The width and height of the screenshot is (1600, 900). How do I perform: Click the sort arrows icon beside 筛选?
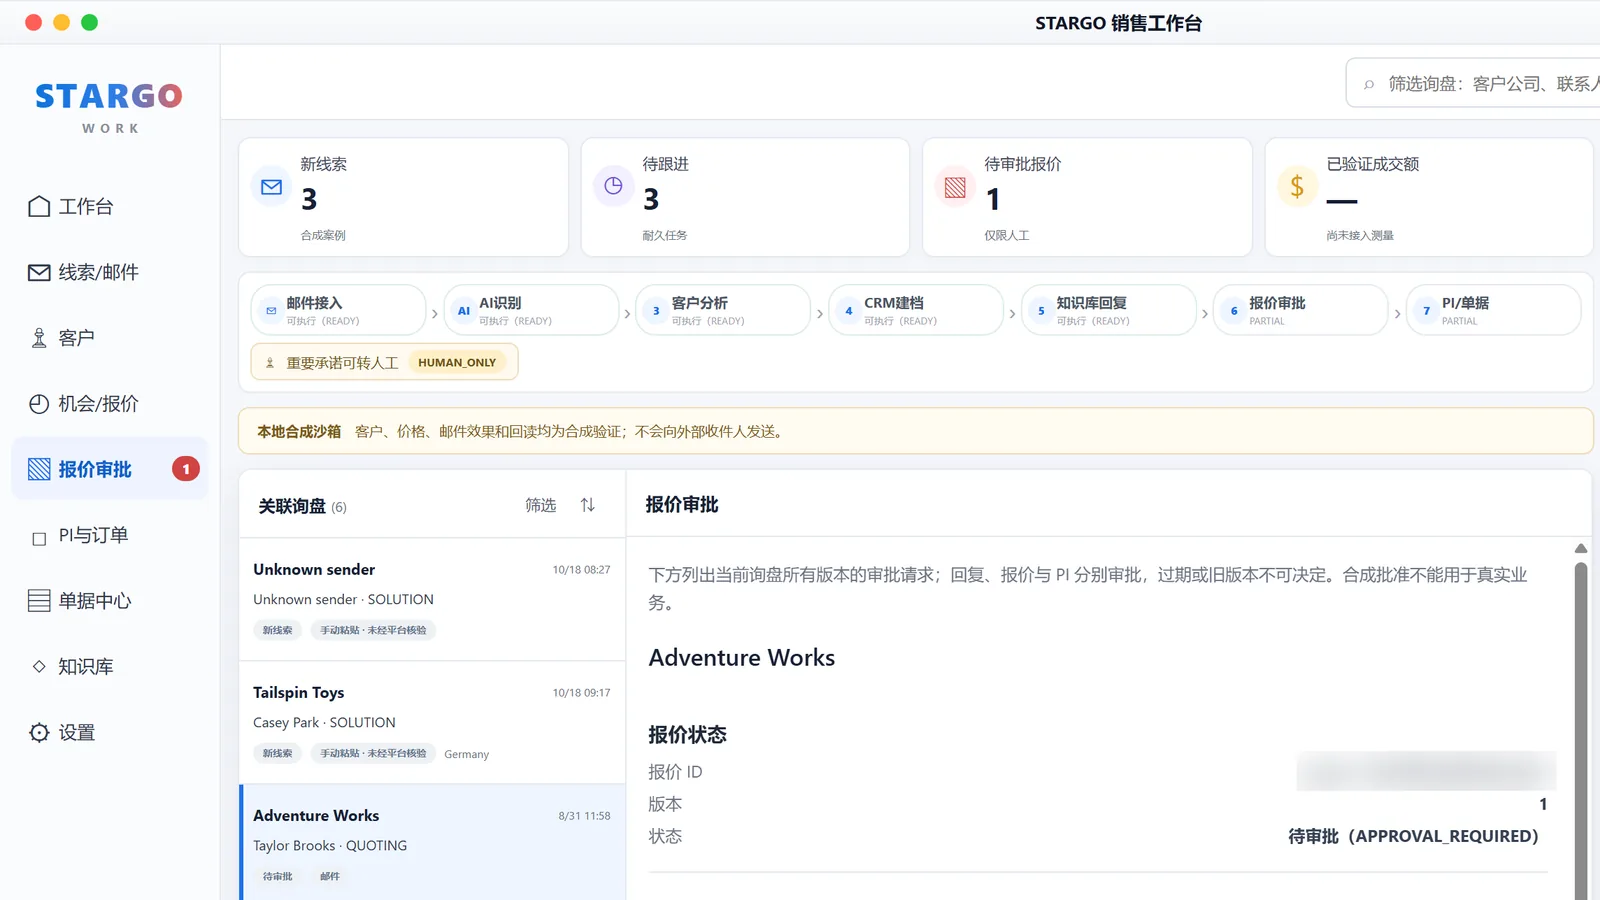pyautogui.click(x=588, y=505)
